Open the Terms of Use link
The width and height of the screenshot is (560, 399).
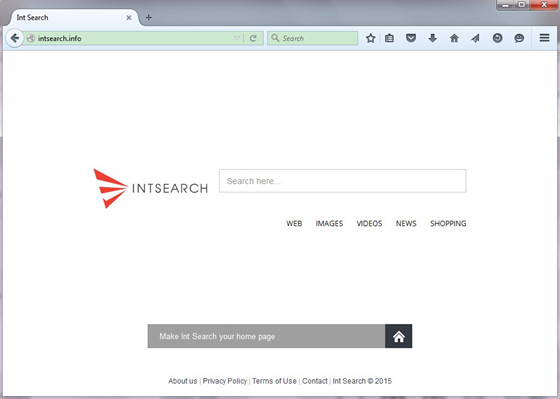pos(274,381)
